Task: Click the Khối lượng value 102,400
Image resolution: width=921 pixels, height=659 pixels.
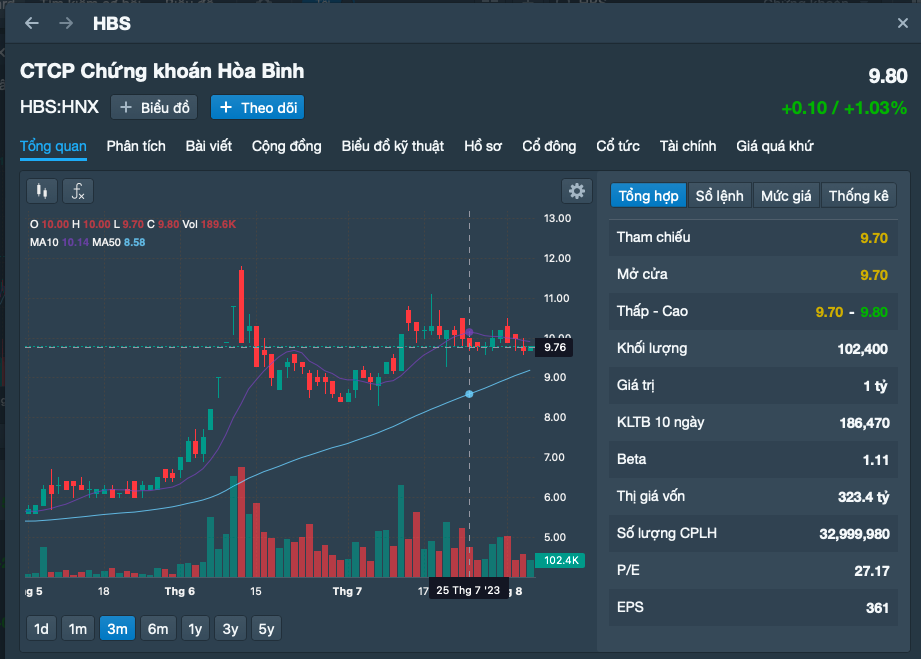Action: [862, 349]
